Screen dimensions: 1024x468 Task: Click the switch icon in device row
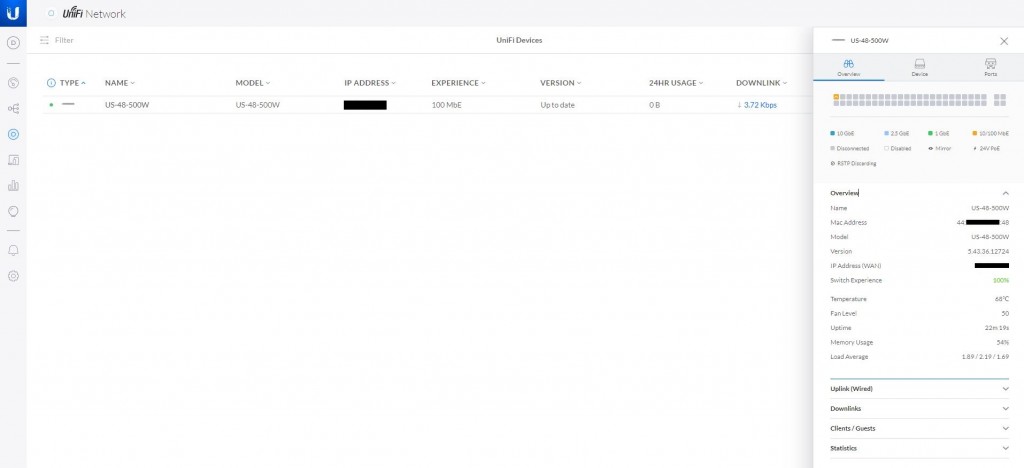(x=68, y=104)
